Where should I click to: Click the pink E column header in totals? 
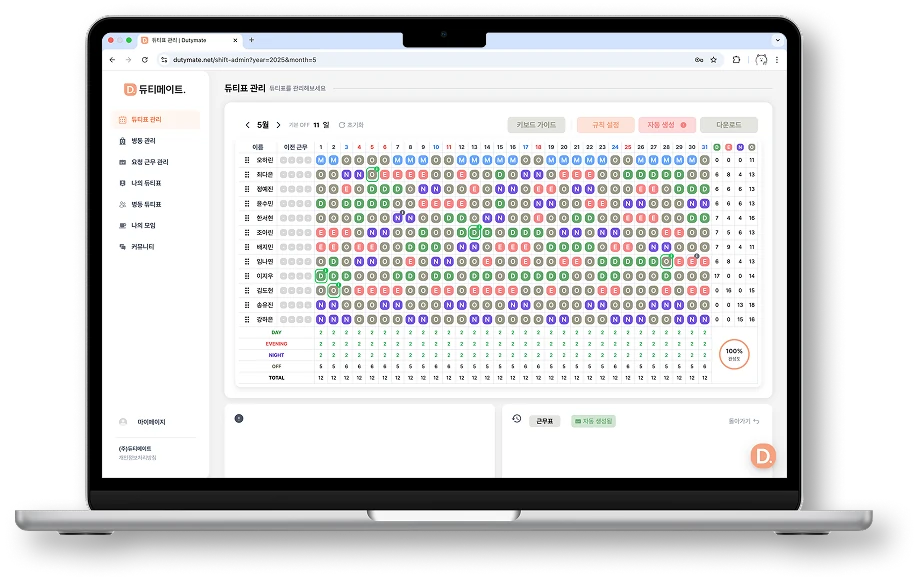[728, 147]
